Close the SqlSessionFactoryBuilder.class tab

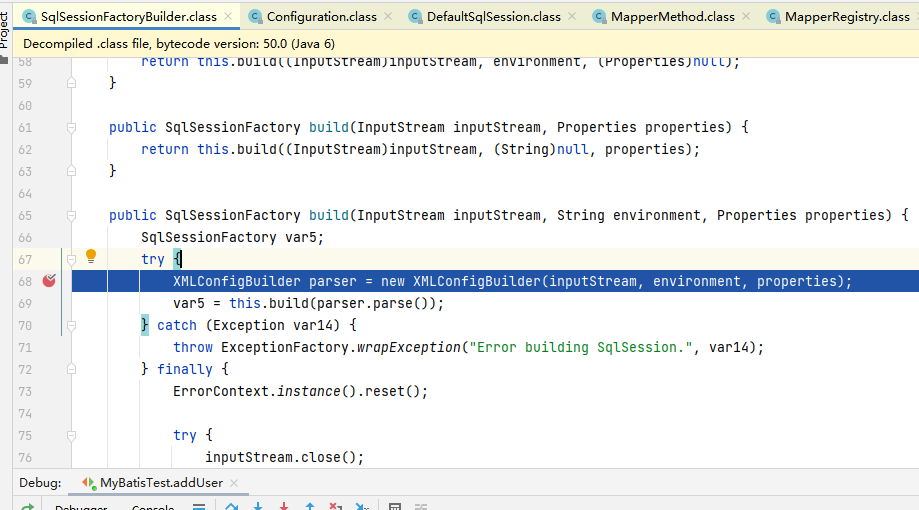(x=228, y=16)
